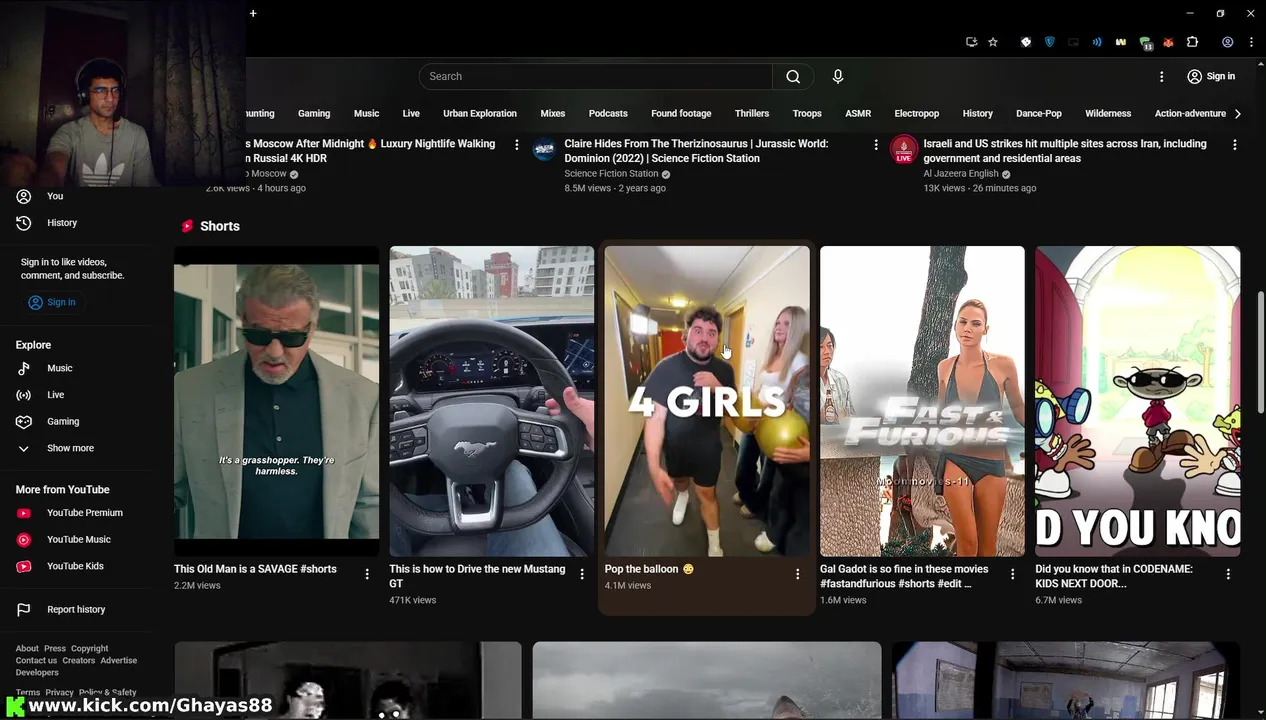Open options for Old Man SAVAGE short
Screen dimensions: 1266x720
(x=367, y=574)
